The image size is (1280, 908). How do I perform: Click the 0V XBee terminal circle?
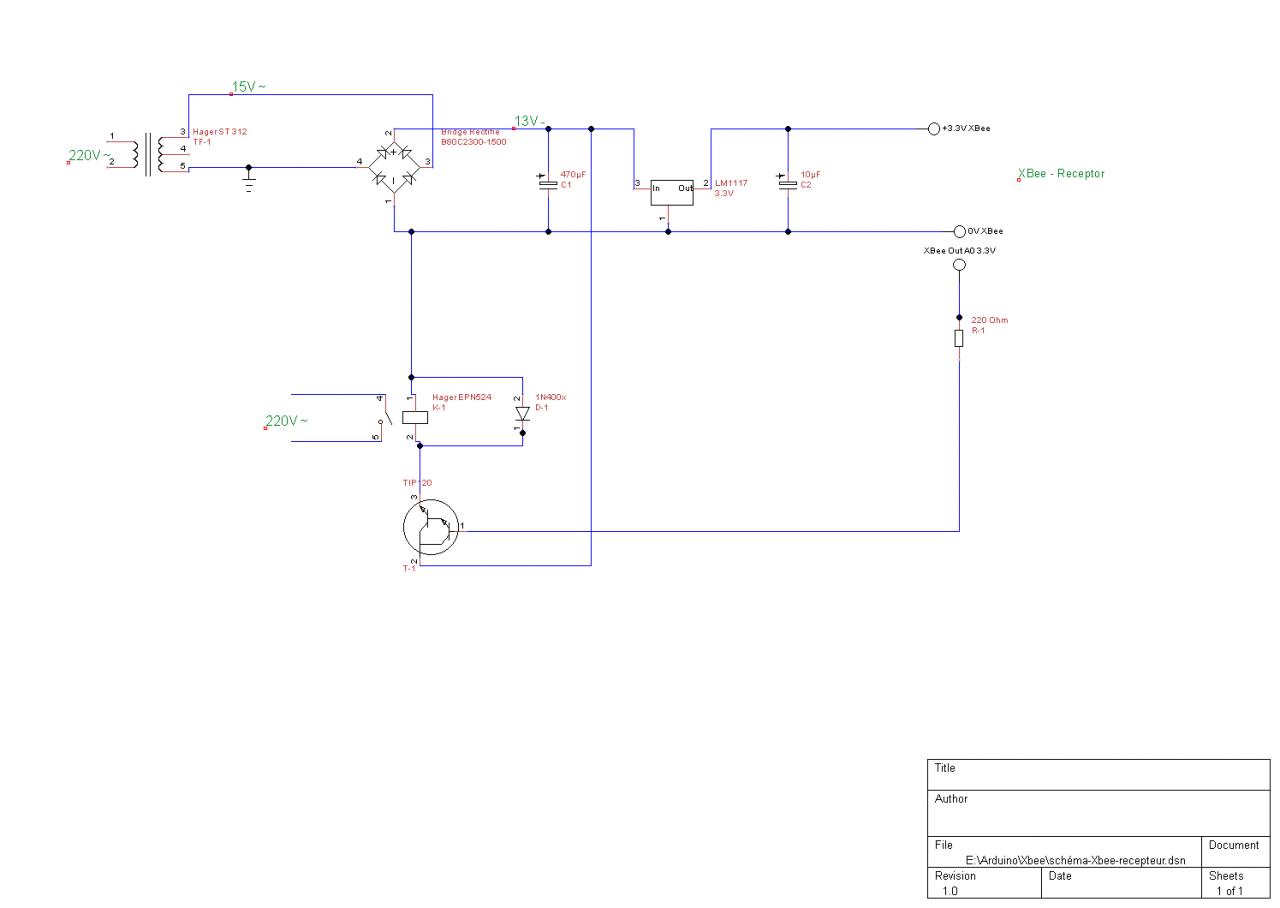pyautogui.click(x=959, y=231)
